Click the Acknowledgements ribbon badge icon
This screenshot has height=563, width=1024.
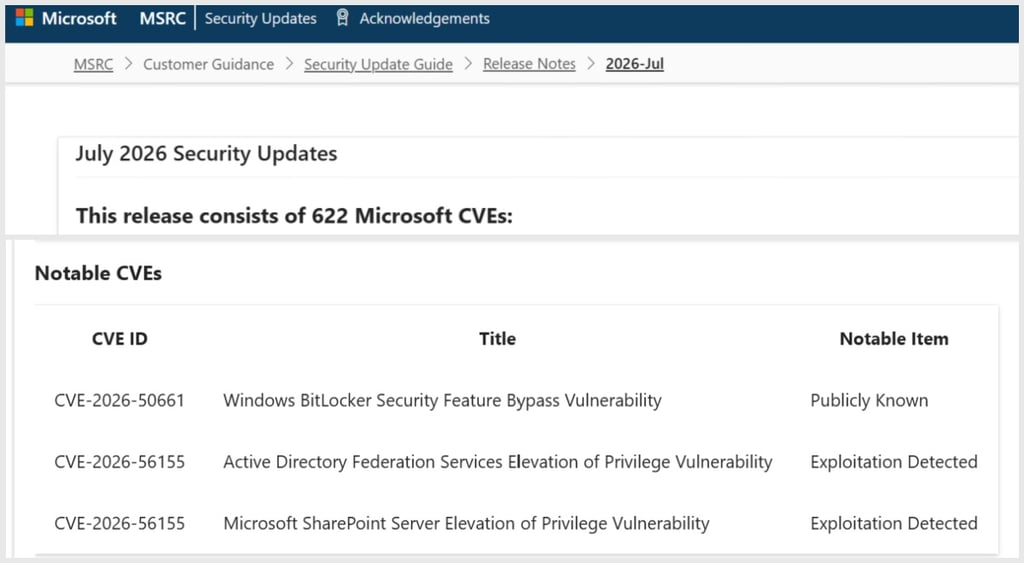click(342, 18)
